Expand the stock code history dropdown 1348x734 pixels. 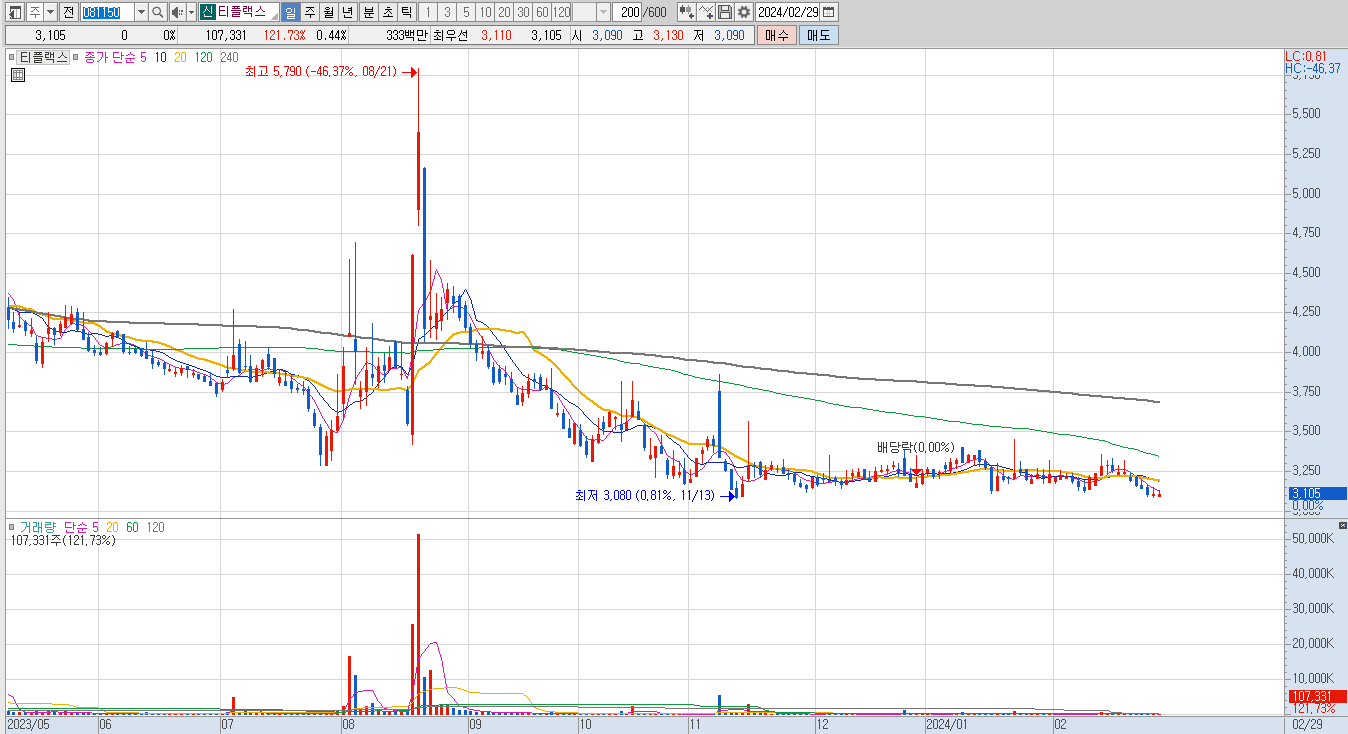[x=140, y=12]
